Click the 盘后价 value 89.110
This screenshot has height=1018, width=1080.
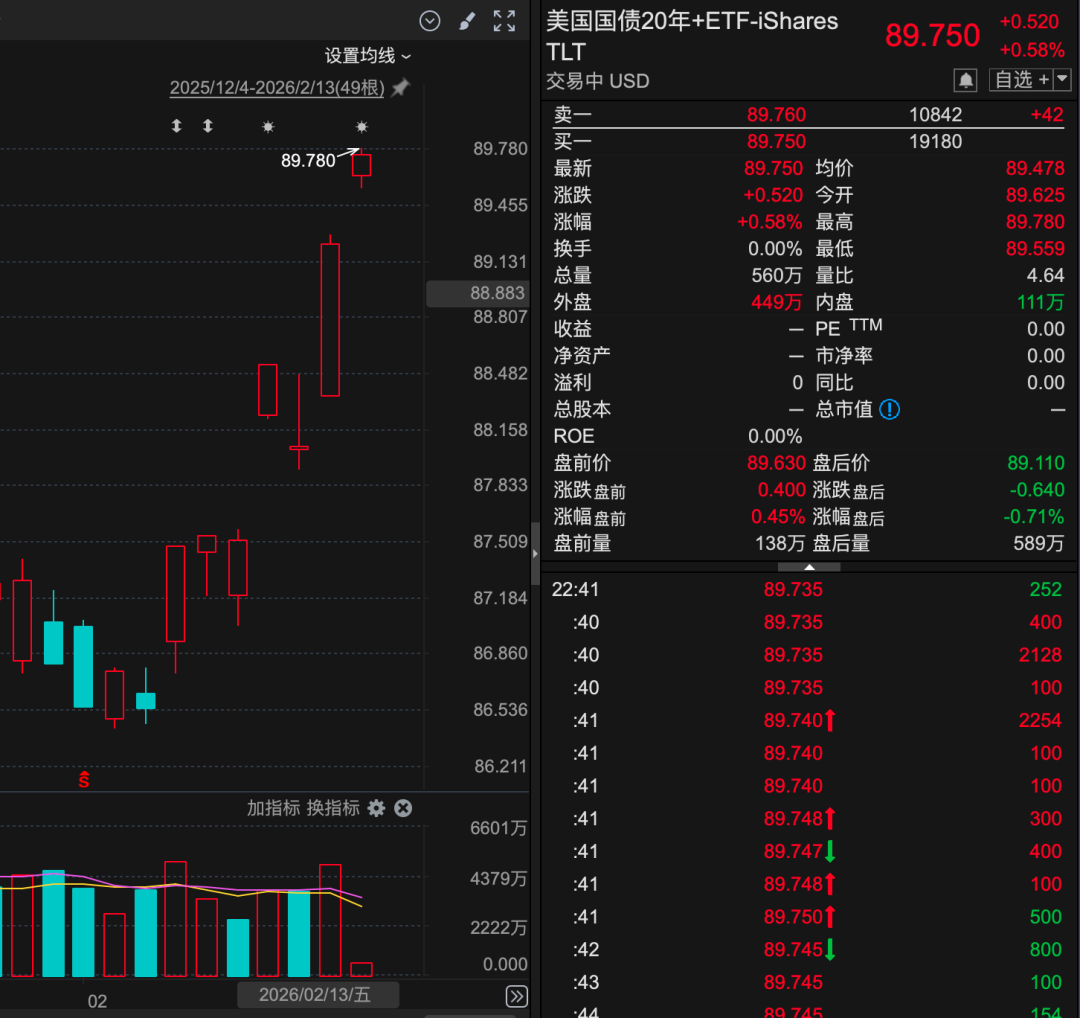click(x=1036, y=464)
